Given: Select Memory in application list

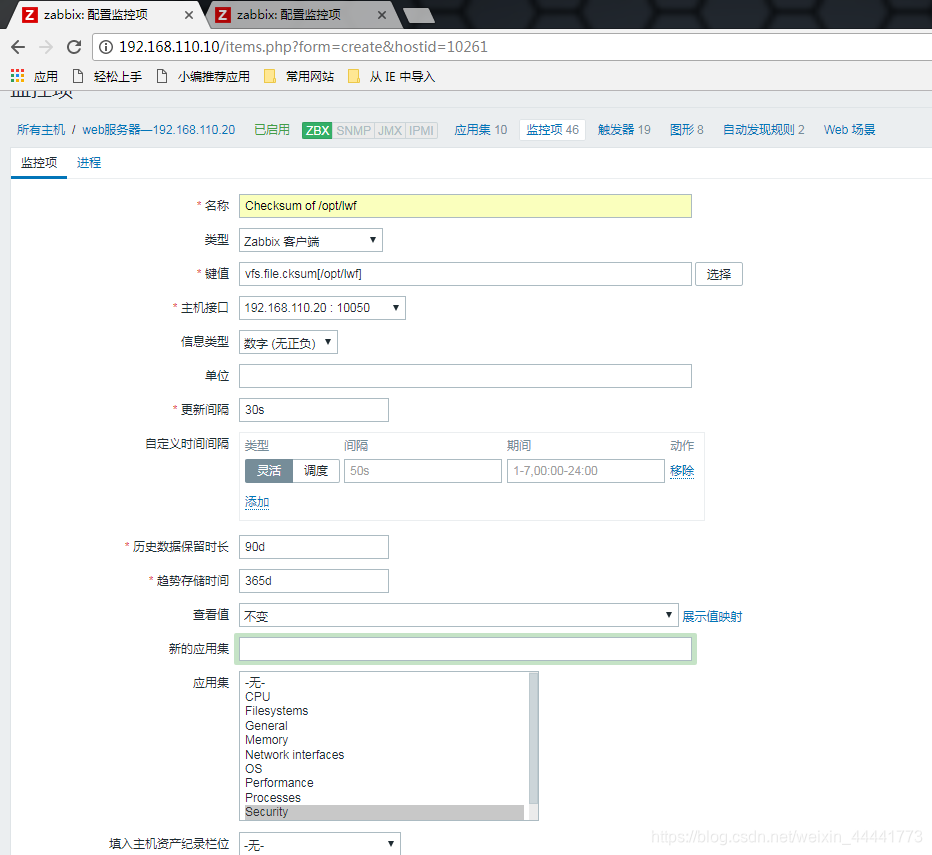Looking at the screenshot, I should point(384,740).
